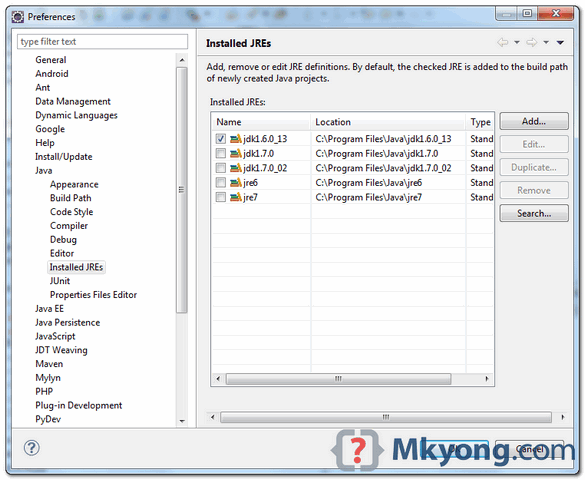Click the jre6 JRE library icon
The image size is (585, 480).
[x=236, y=182]
